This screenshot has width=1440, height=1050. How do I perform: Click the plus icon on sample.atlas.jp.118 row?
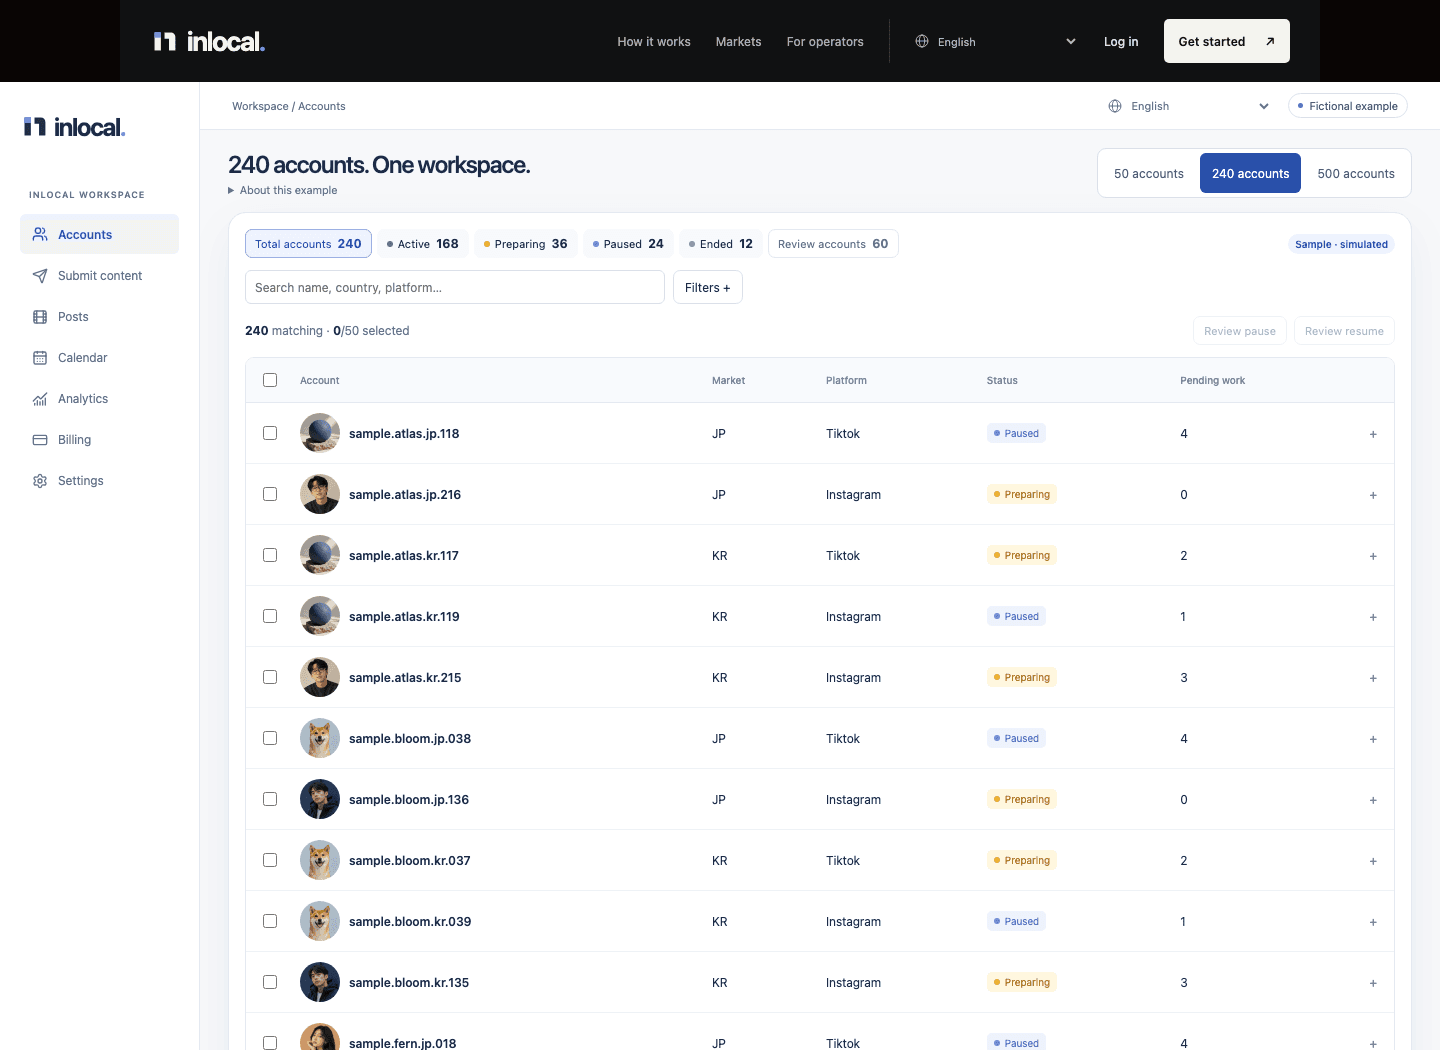pyautogui.click(x=1373, y=434)
